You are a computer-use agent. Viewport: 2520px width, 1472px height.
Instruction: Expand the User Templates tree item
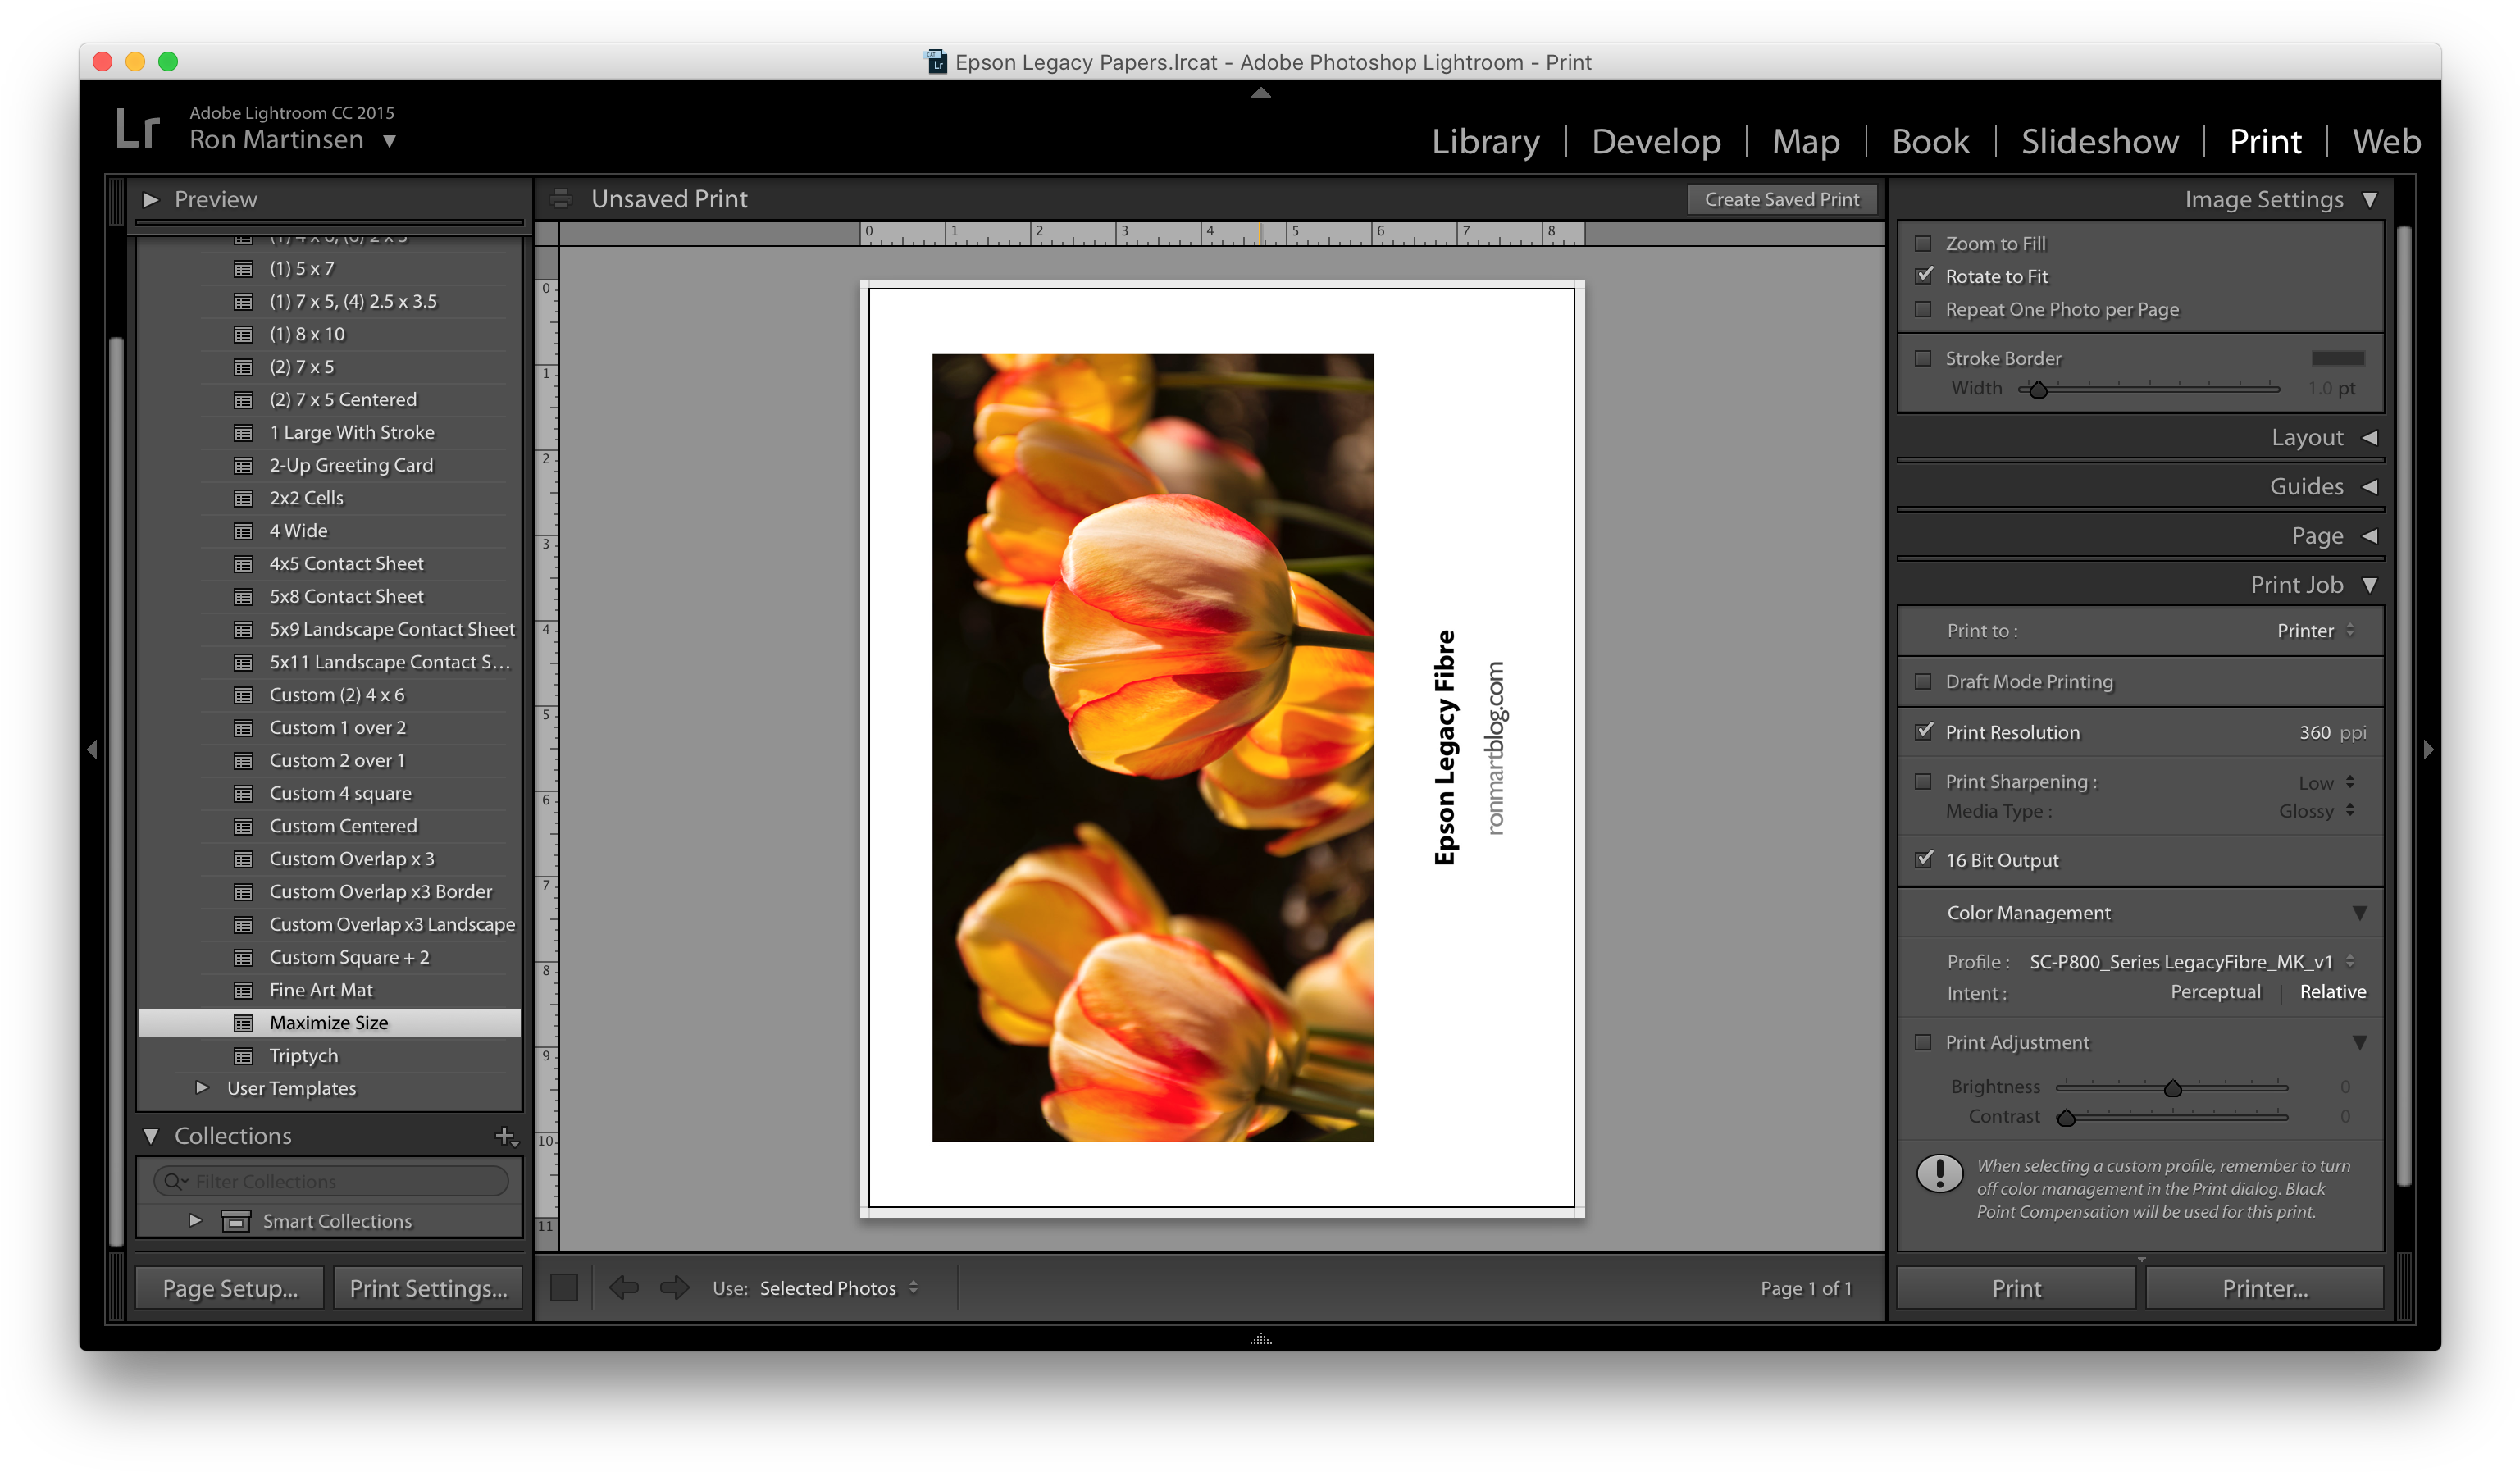point(203,1088)
